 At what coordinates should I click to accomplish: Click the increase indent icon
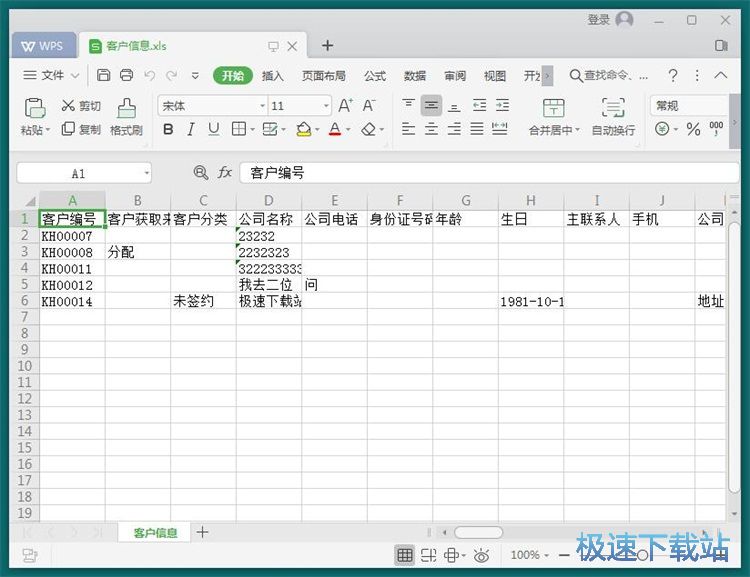pos(502,105)
